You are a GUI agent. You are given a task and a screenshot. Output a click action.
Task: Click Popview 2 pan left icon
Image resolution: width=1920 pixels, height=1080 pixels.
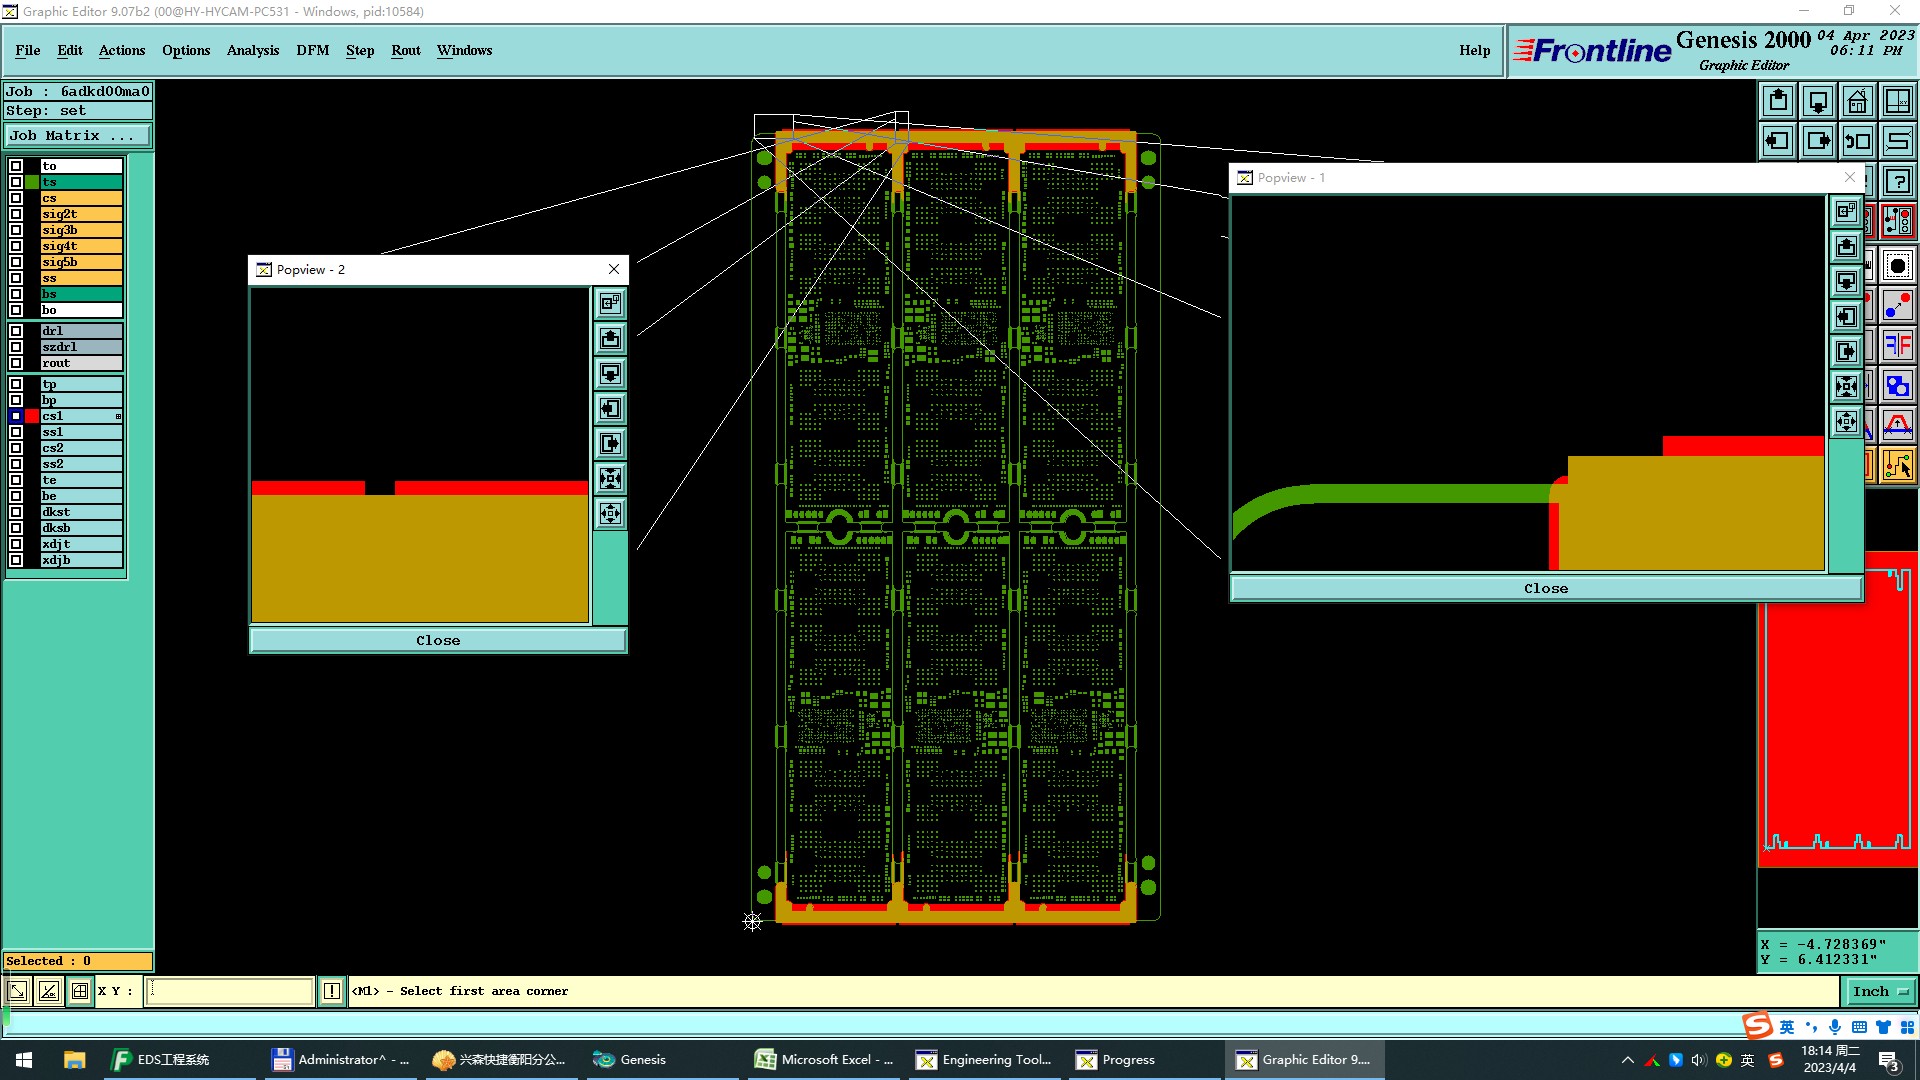[610, 408]
